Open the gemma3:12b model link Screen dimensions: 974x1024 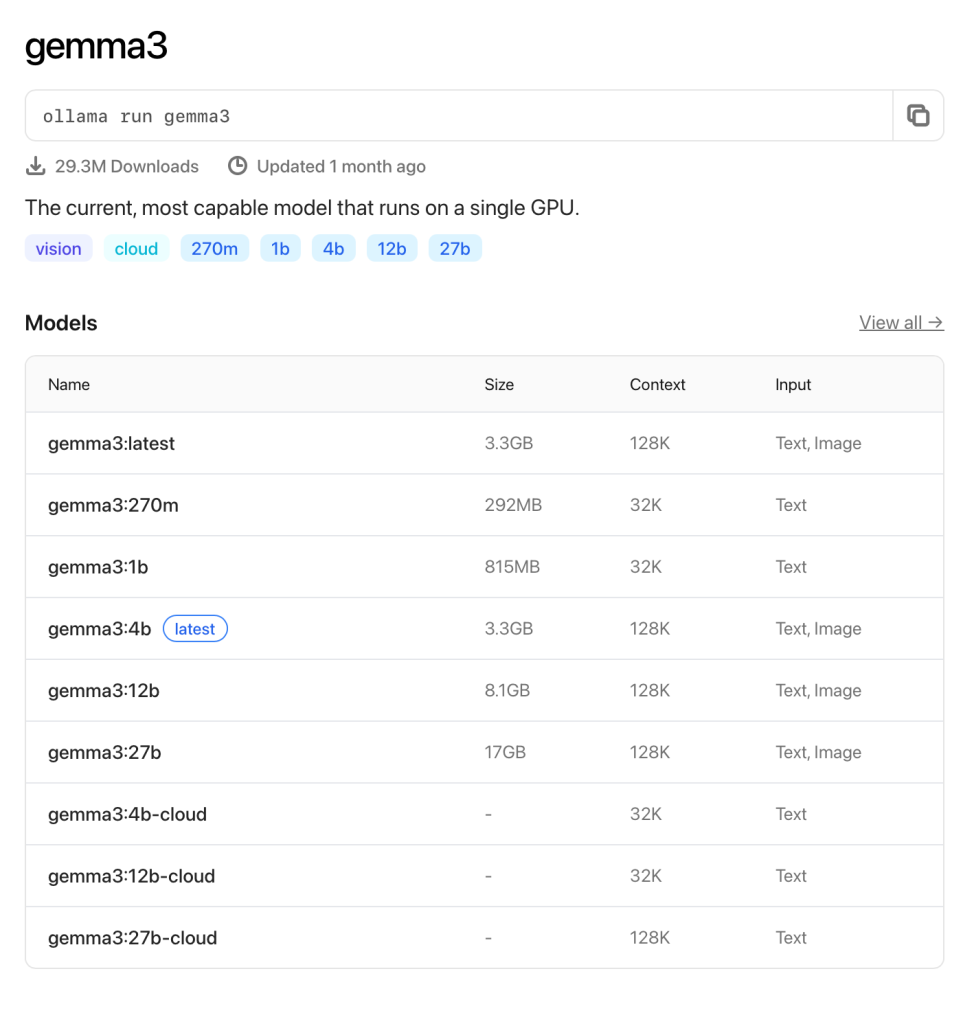(104, 691)
